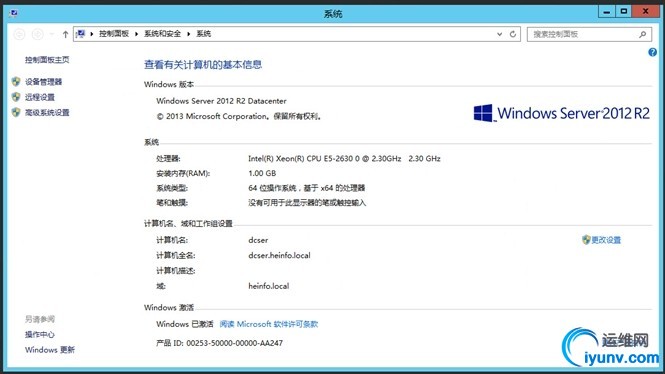Click the search magnifier icon
This screenshot has width=665, height=374.
pyautogui.click(x=643, y=34)
